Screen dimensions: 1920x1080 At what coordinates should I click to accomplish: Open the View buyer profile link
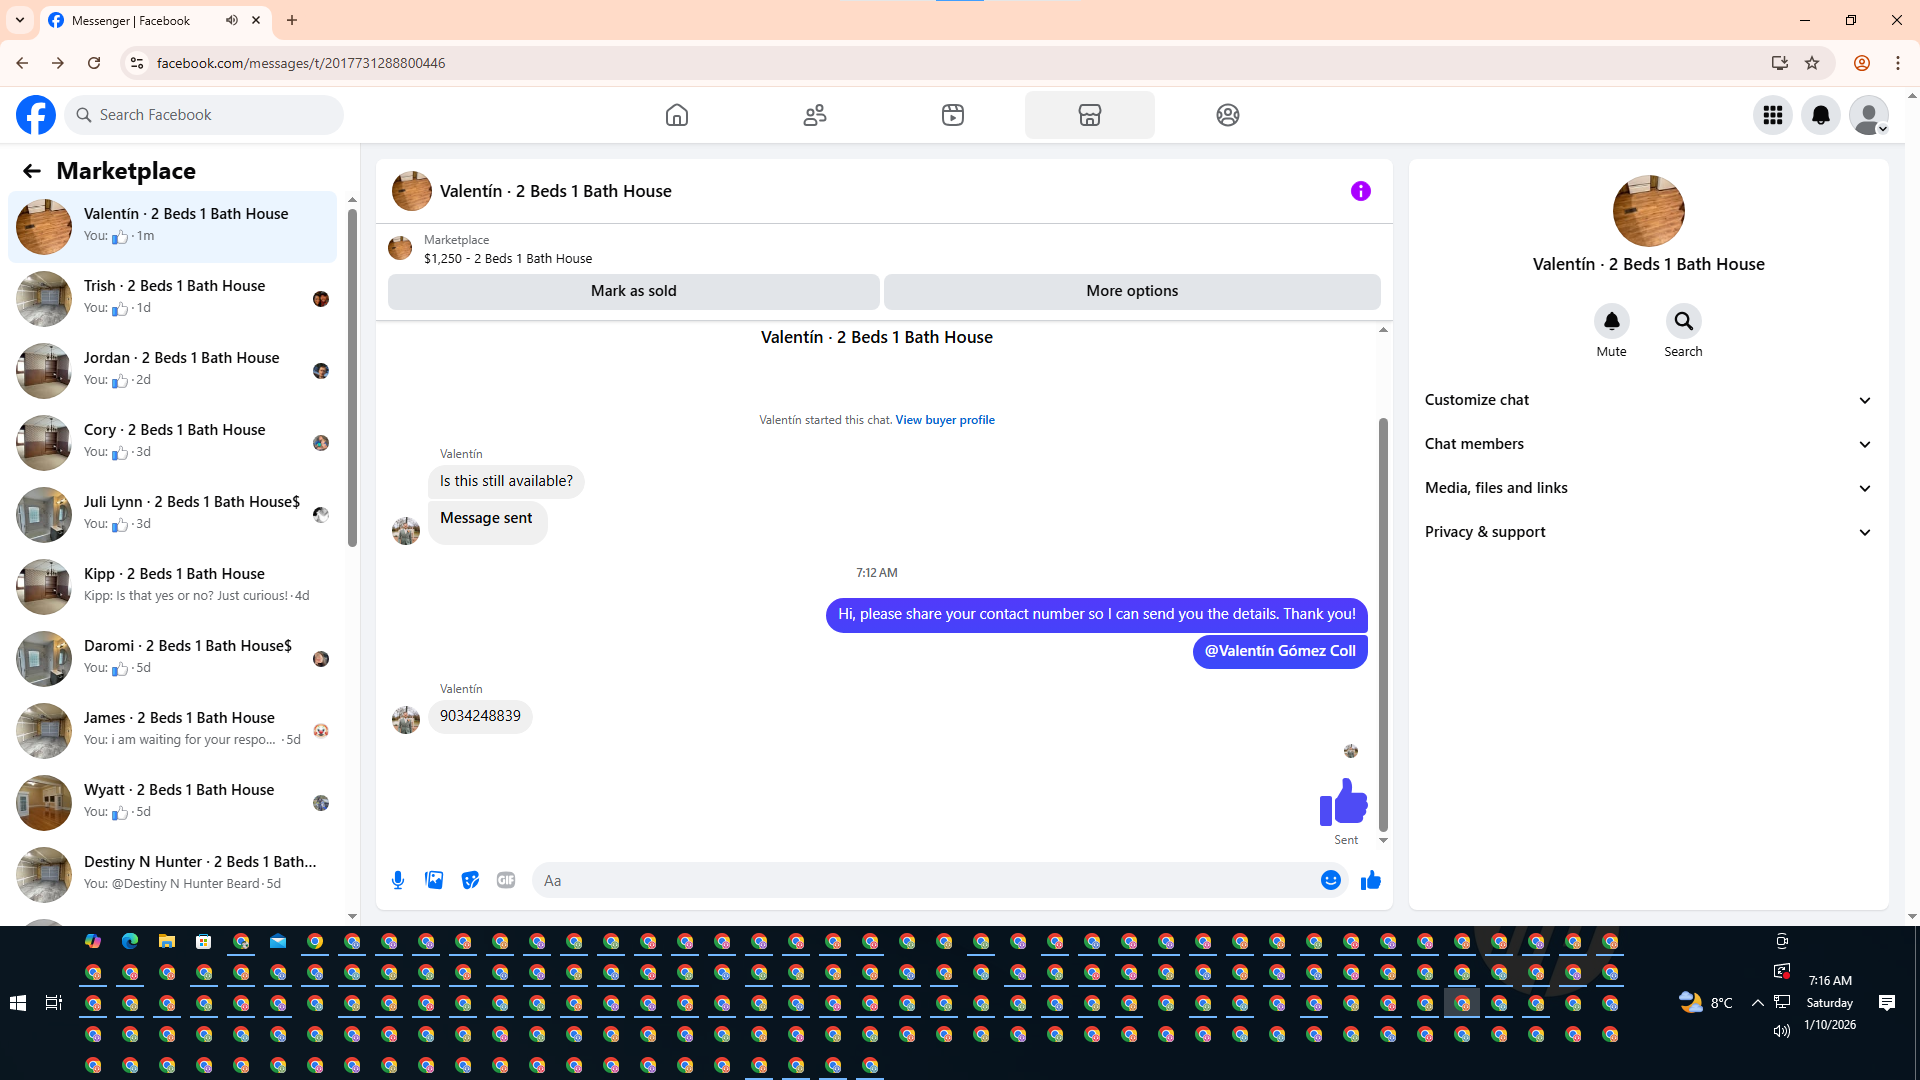(x=944, y=420)
